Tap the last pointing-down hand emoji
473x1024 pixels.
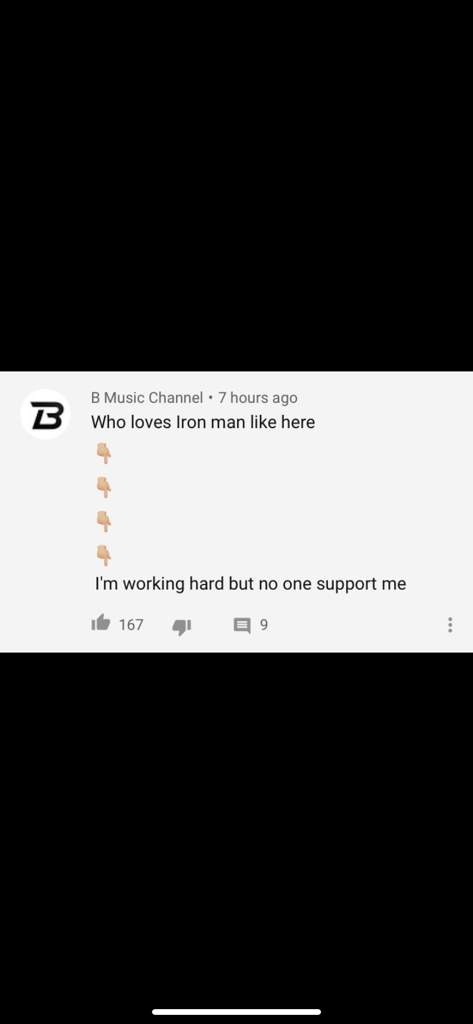tap(103, 554)
